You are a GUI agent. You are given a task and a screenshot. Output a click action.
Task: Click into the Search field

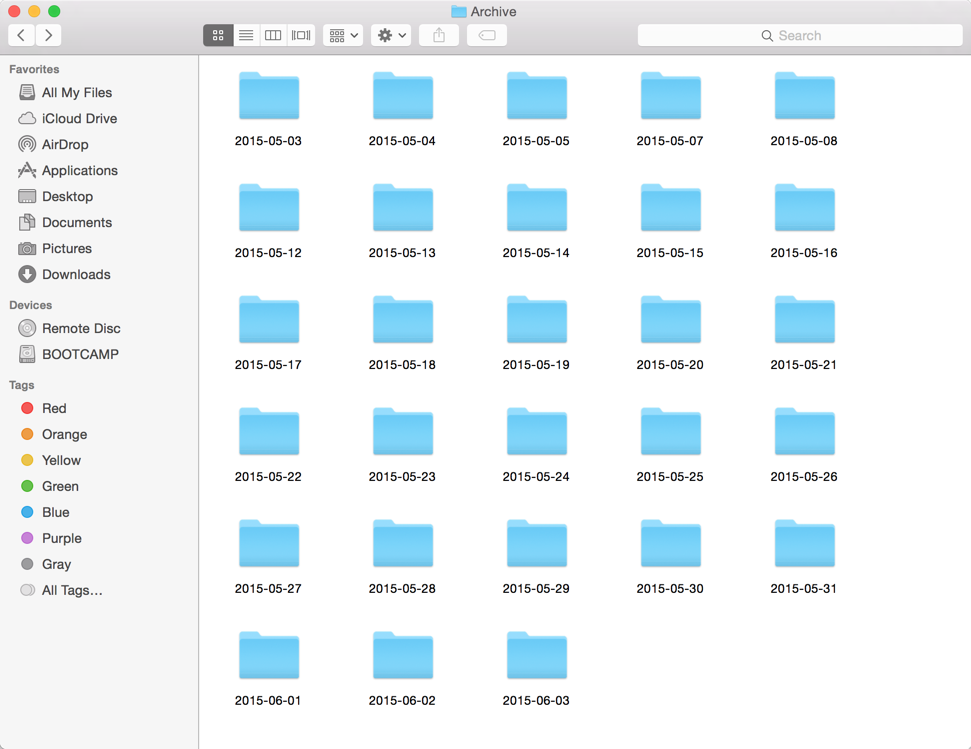(x=800, y=35)
